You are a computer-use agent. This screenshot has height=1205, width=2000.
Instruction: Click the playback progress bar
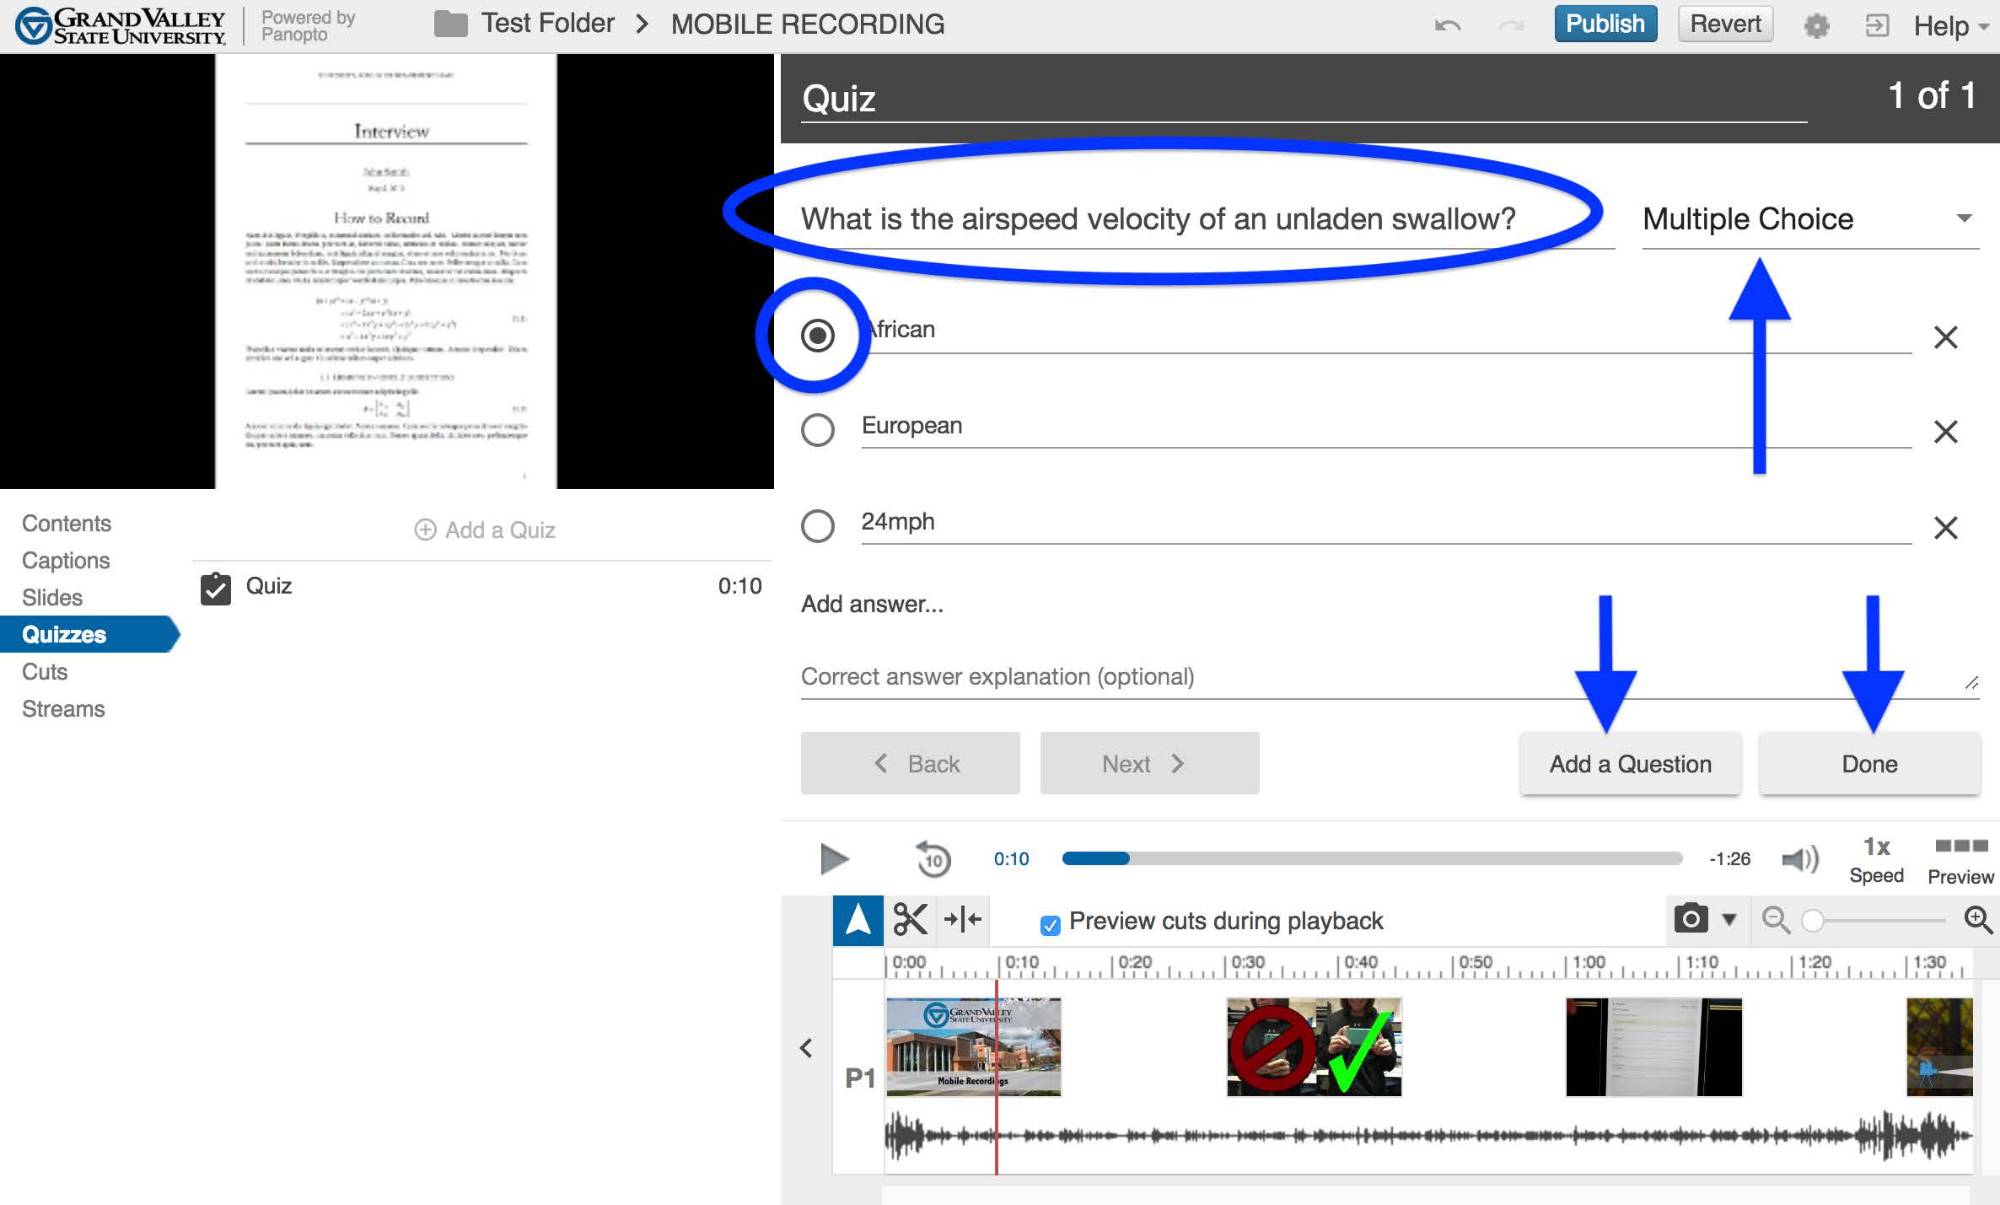tap(1372, 858)
